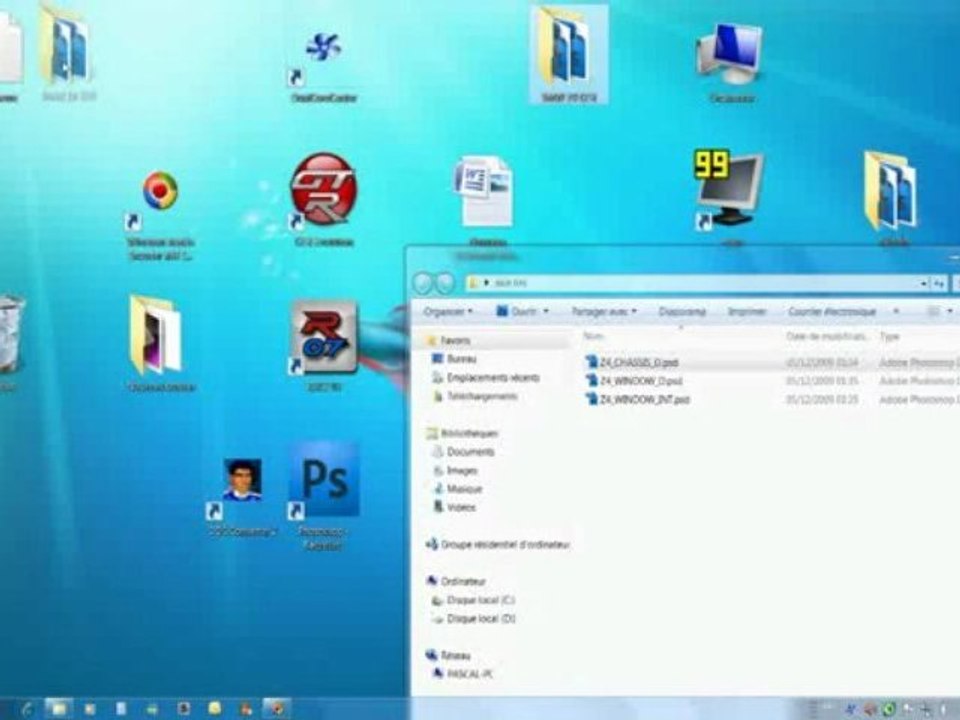Click the Diaporama toolbar button

[682, 312]
